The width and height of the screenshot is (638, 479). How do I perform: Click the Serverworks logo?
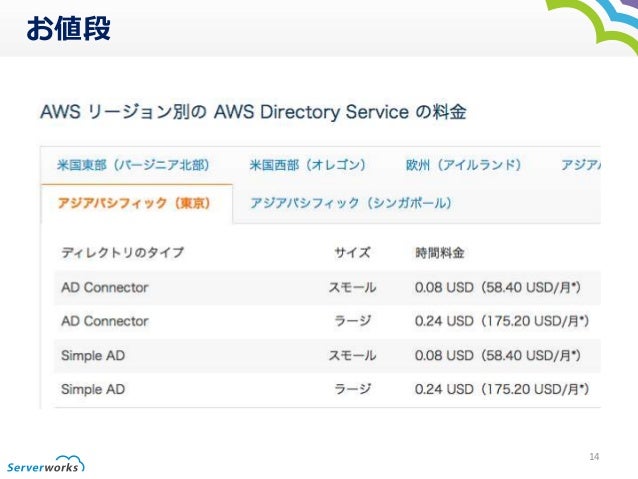point(46,464)
